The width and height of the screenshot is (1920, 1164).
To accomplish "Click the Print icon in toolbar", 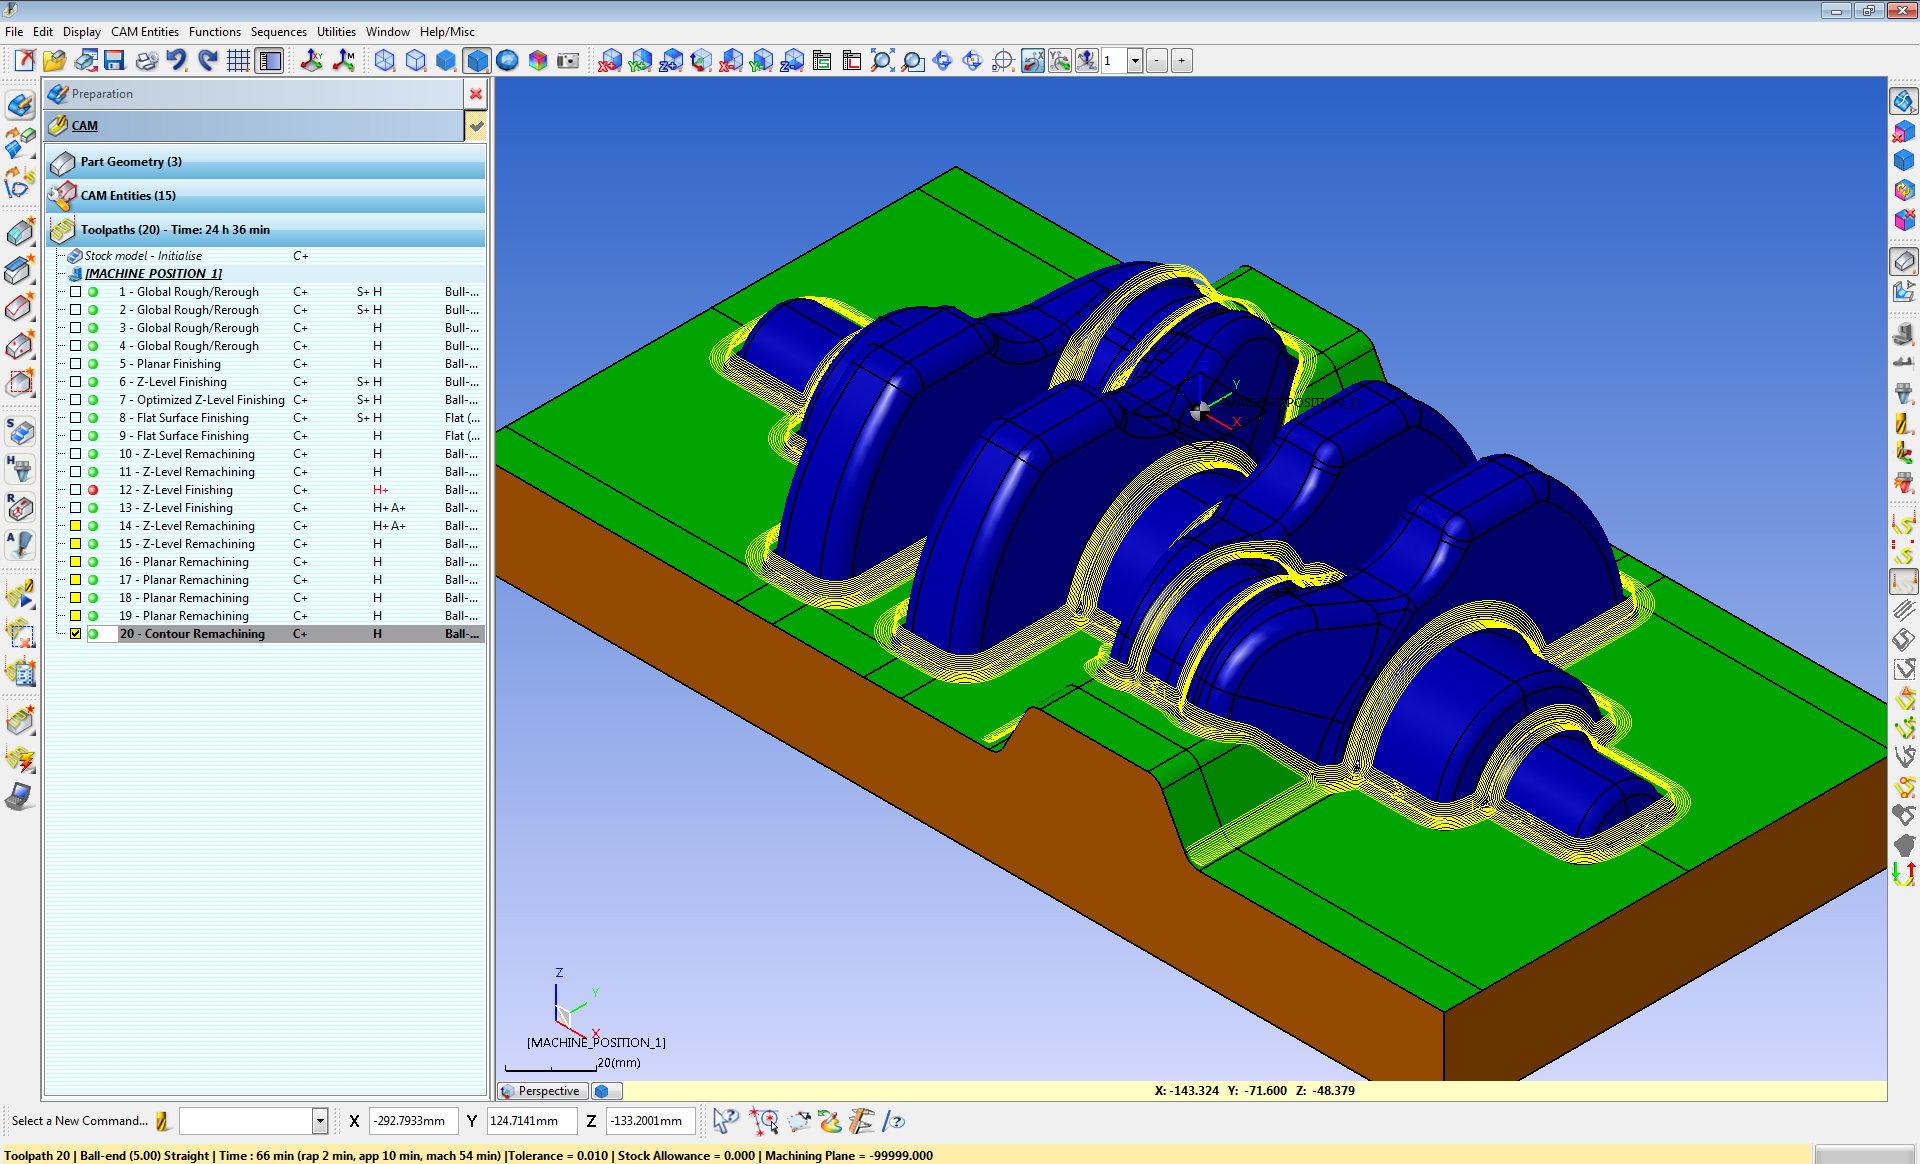I will (146, 61).
